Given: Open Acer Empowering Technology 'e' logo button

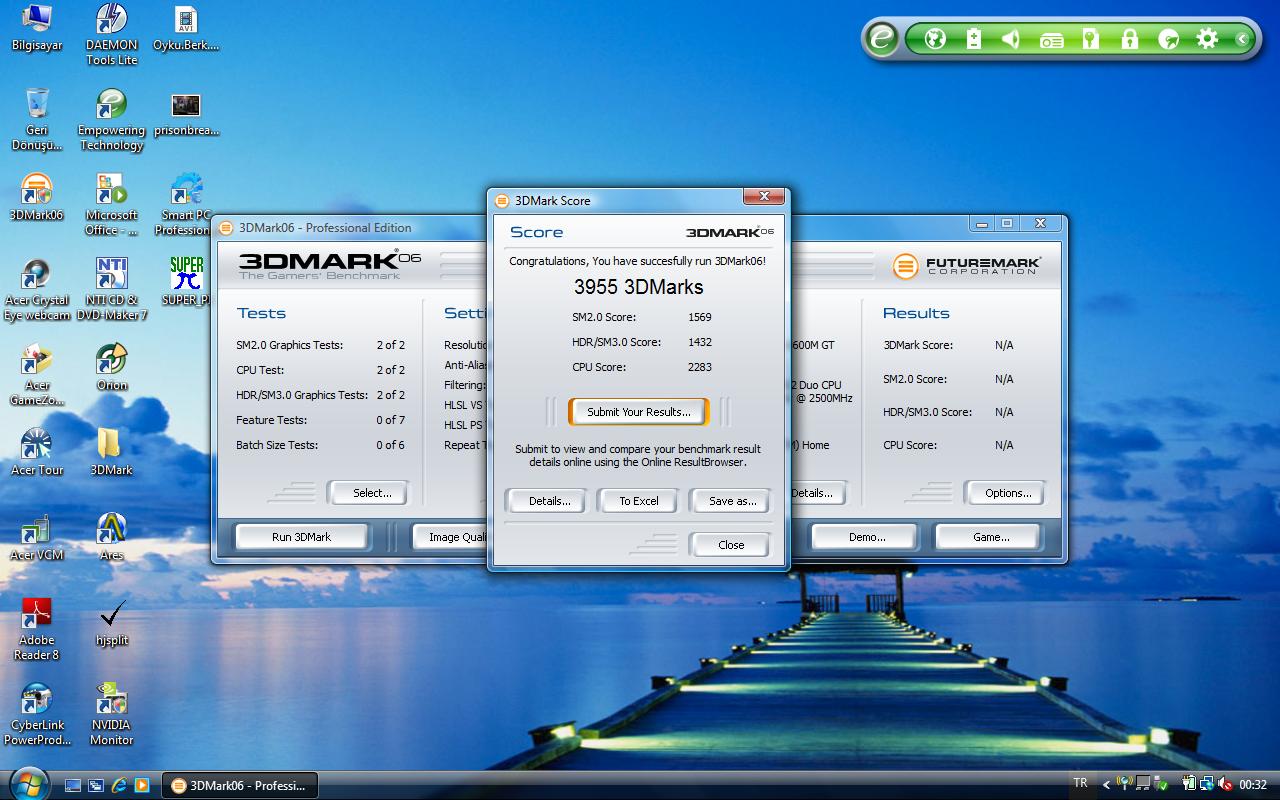Looking at the screenshot, I should coord(881,39).
